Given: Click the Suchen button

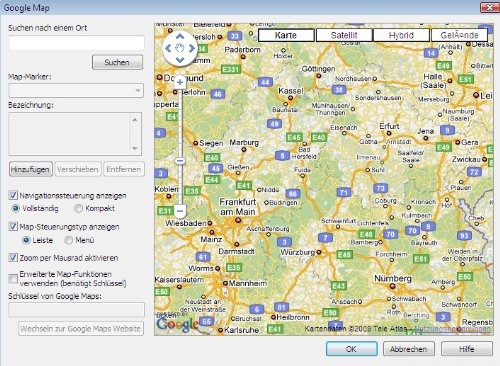Looking at the screenshot, I should click(x=117, y=62).
